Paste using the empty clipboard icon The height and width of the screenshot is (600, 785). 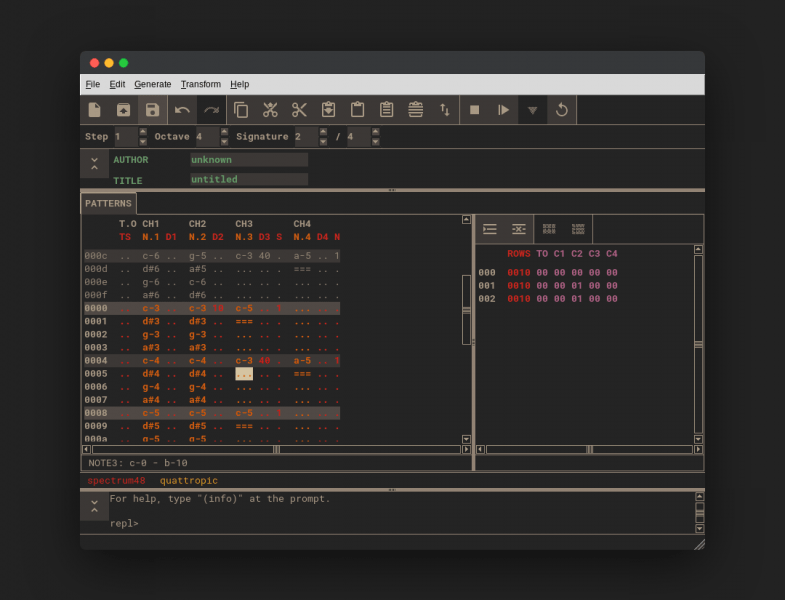[x=357, y=110]
